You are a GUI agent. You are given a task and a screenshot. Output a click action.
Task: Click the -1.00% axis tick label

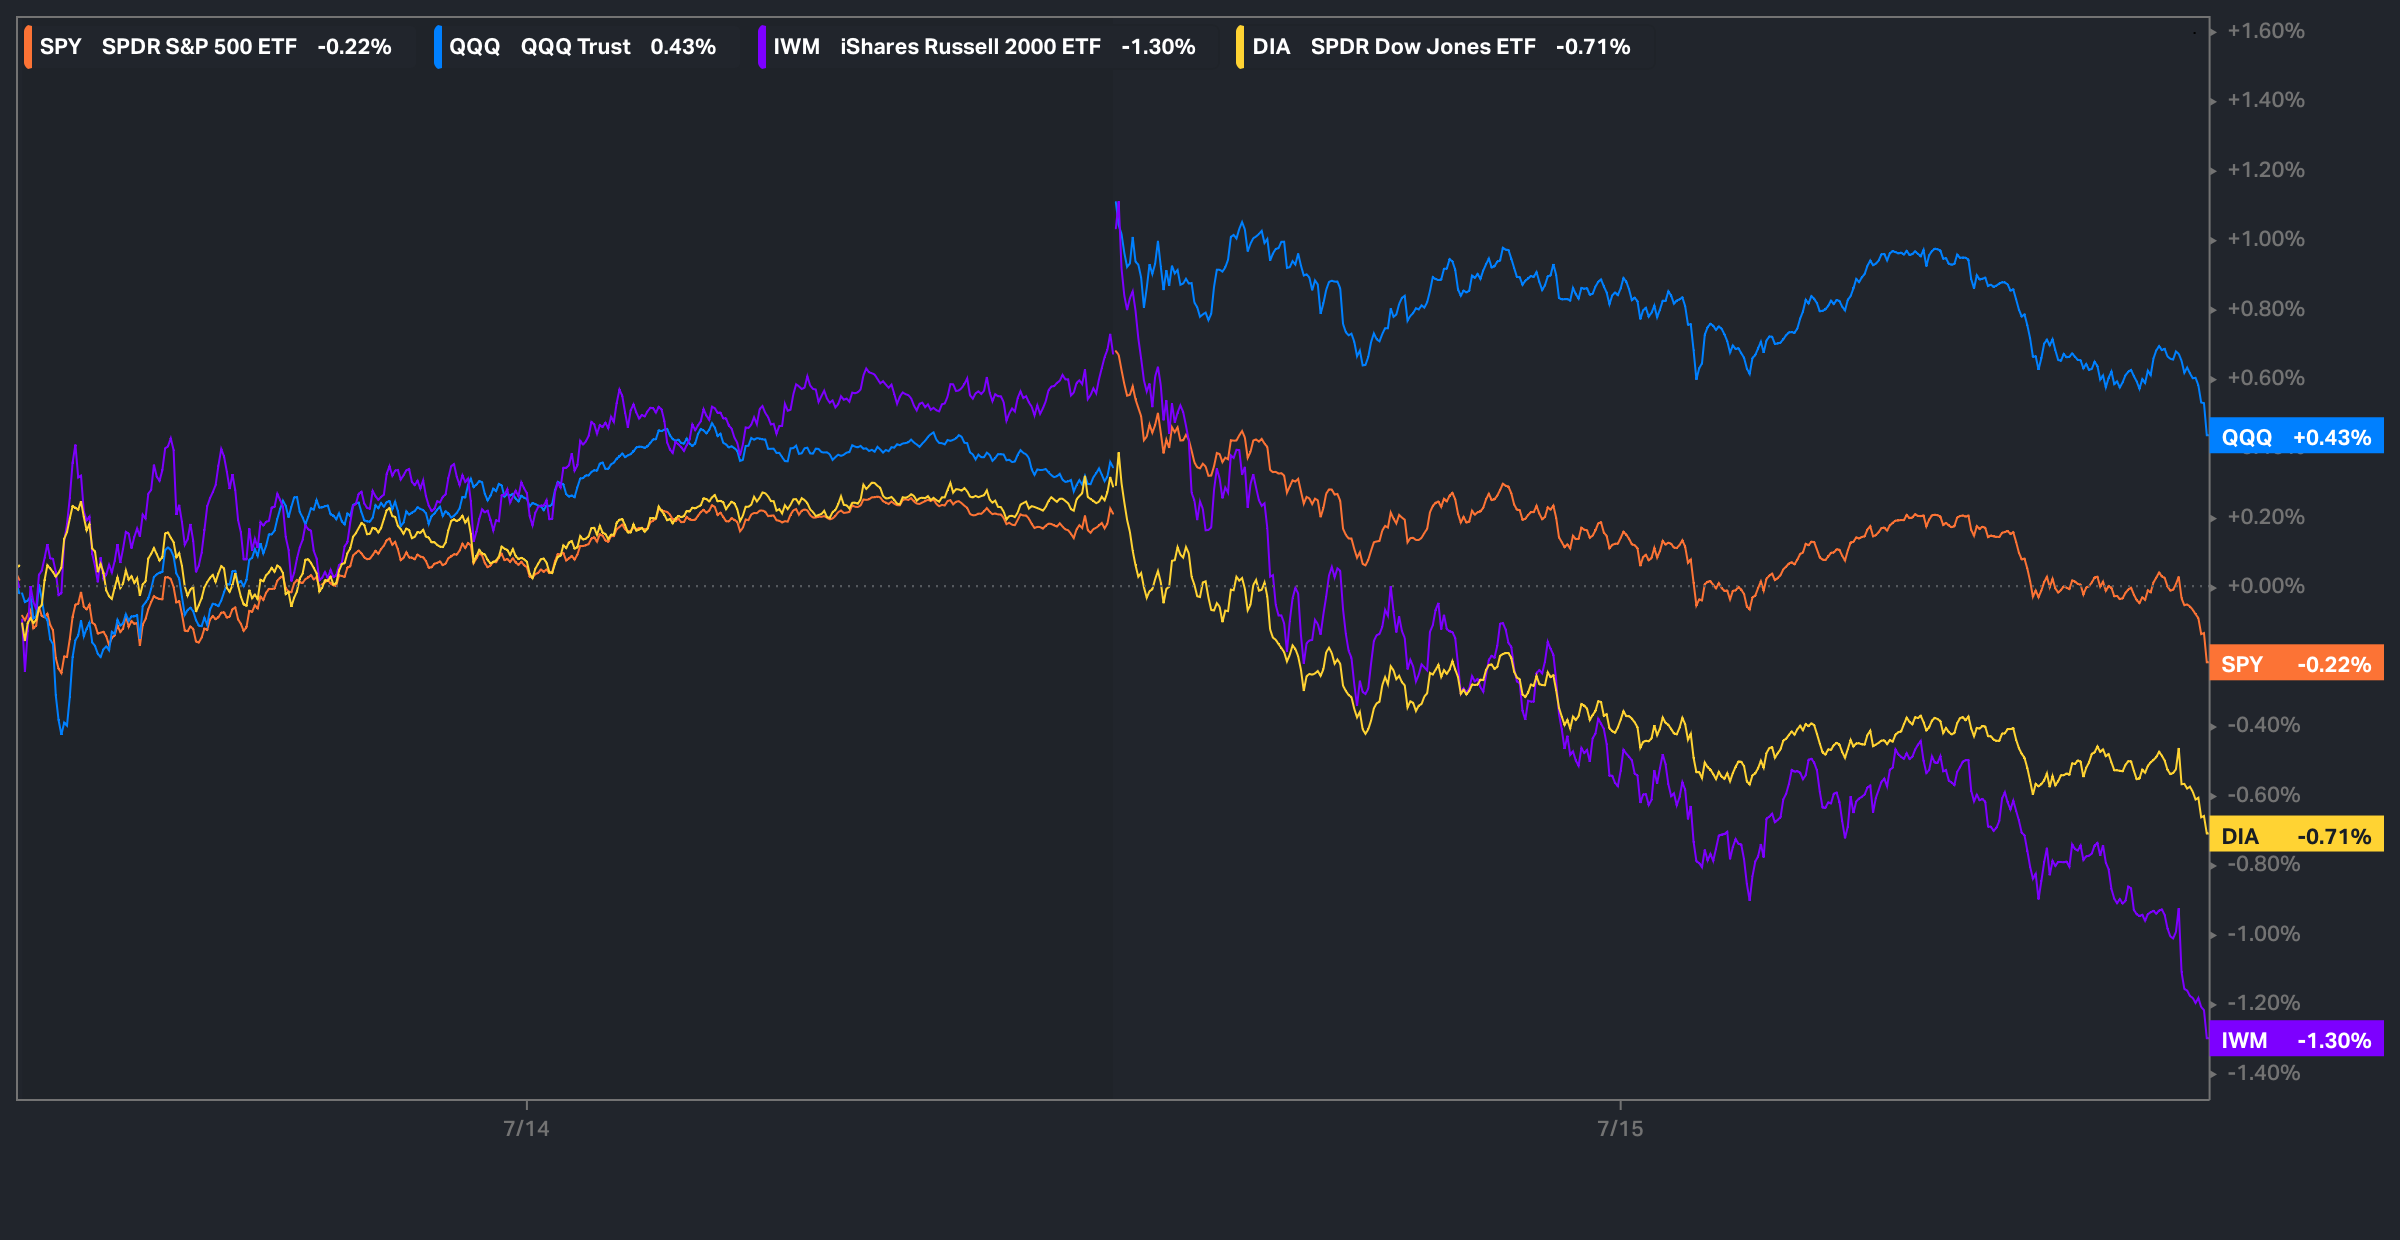2264,934
